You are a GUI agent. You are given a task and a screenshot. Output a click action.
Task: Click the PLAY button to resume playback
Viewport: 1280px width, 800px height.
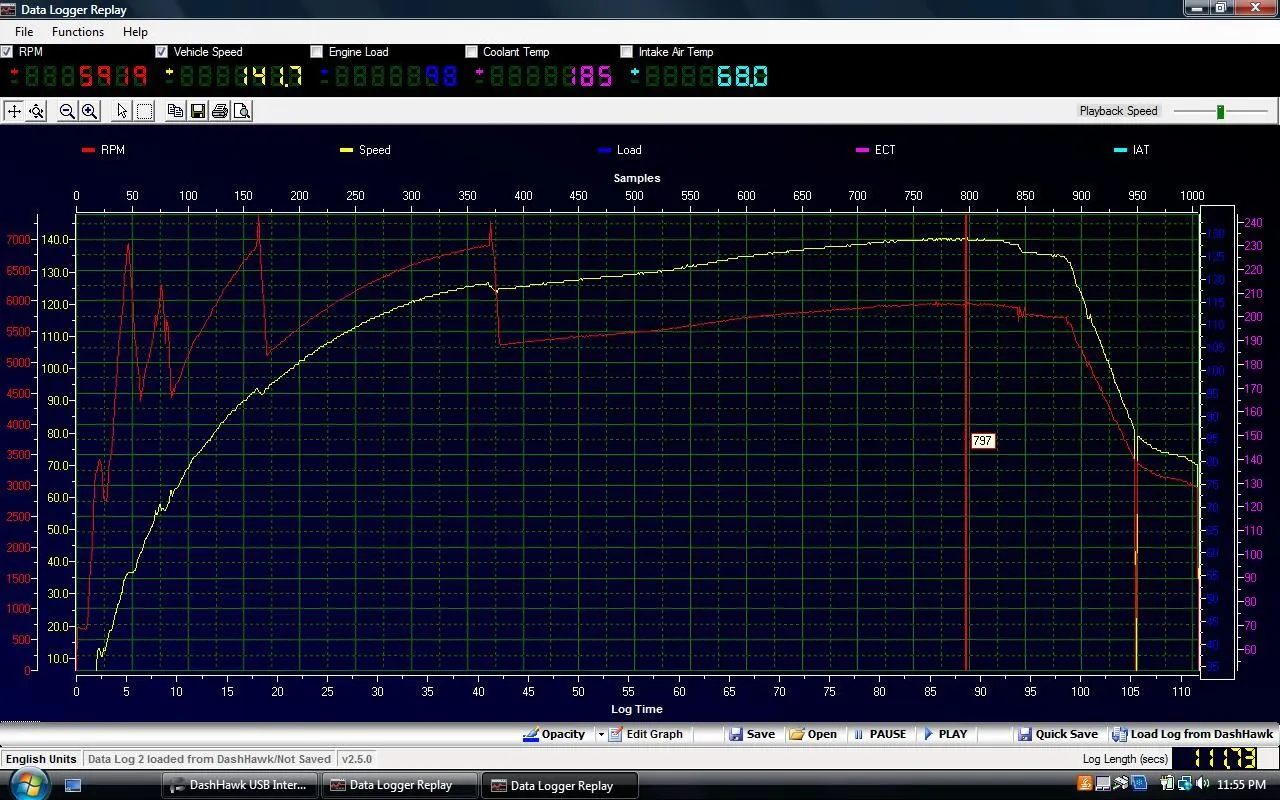945,733
